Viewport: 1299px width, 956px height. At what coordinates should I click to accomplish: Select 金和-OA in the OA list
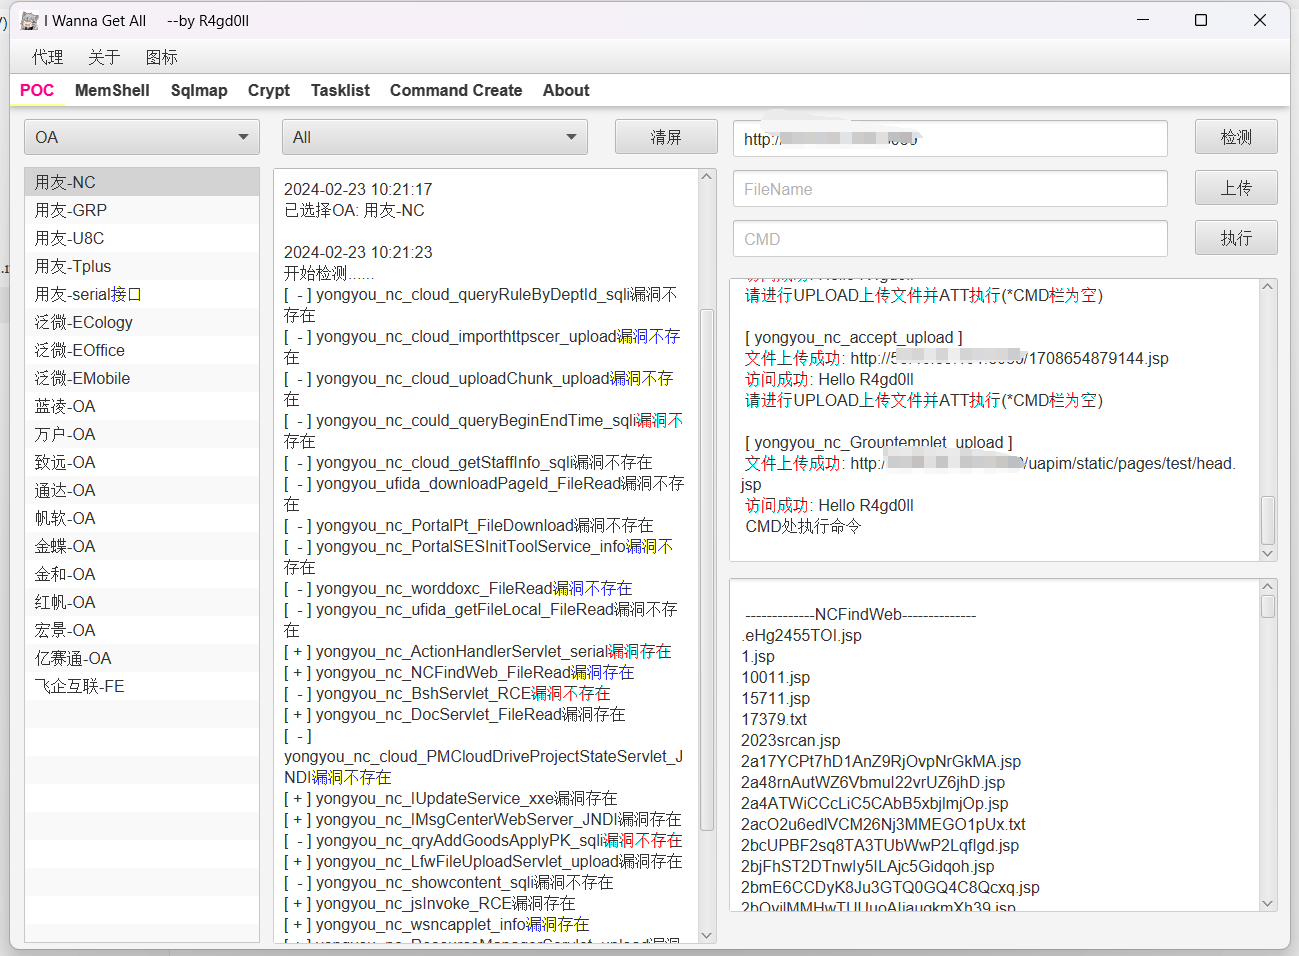tap(141, 574)
